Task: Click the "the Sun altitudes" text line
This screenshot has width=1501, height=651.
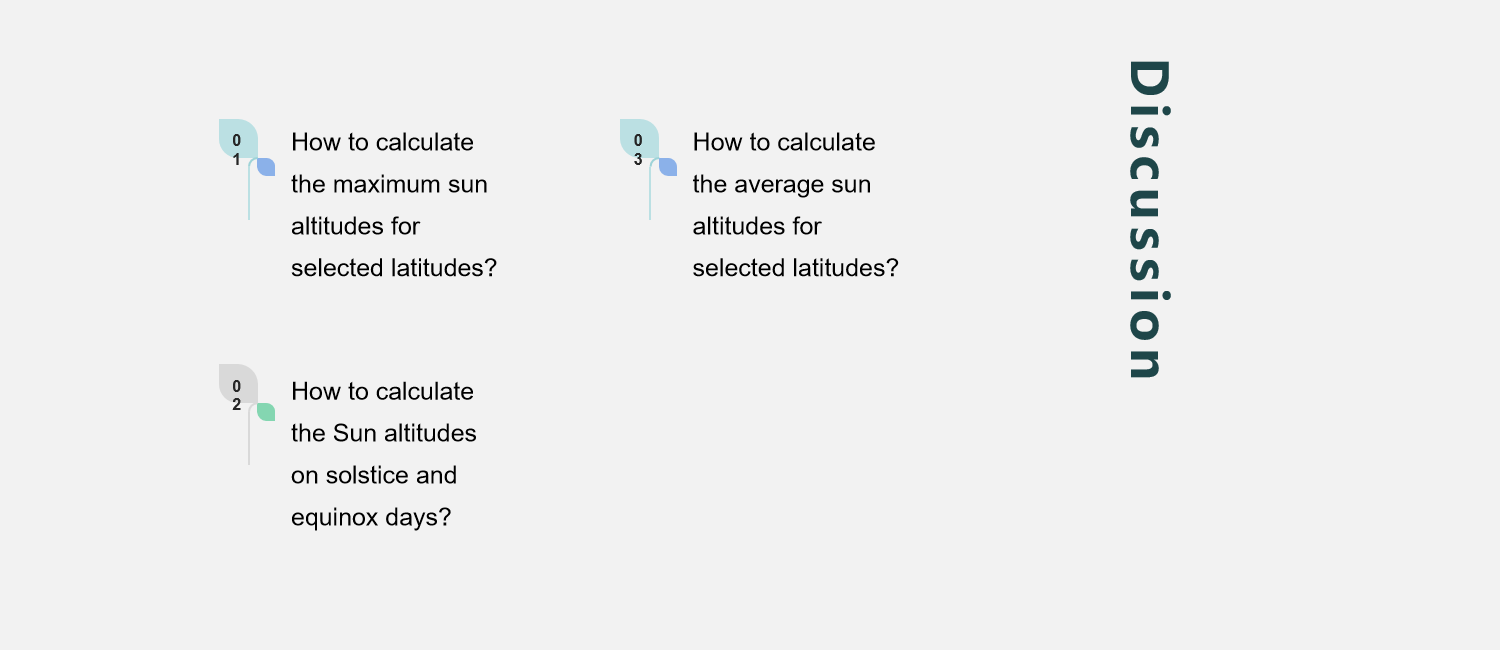Action: pos(383,434)
